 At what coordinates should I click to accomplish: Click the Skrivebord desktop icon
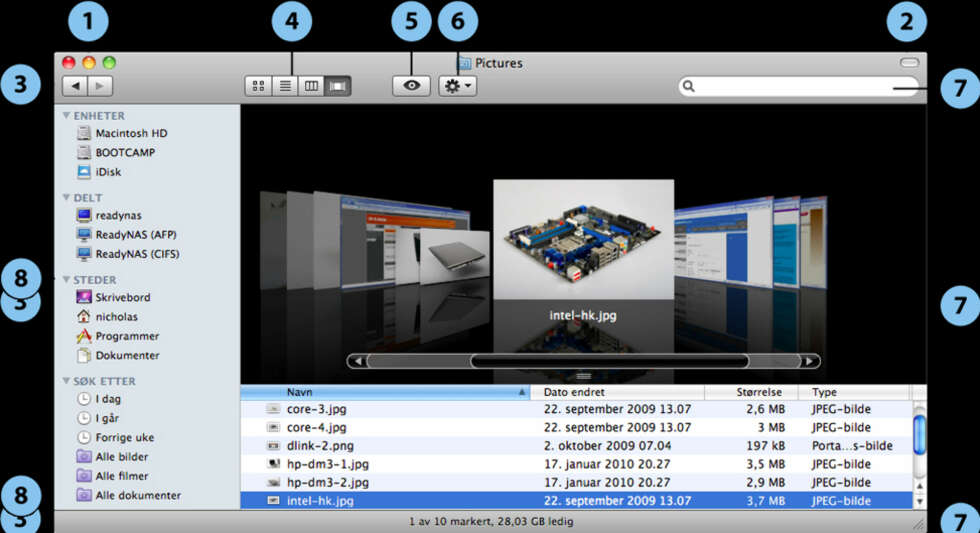click(84, 297)
